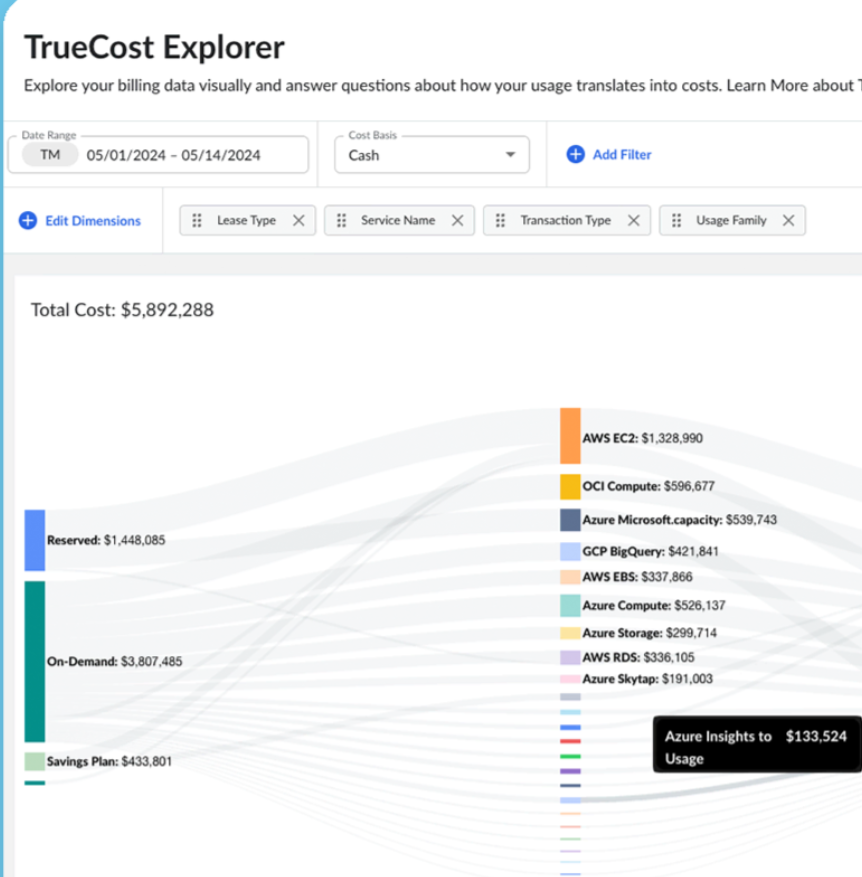Click the 'On-Demand: $3,807,485' label

pyautogui.click(x=115, y=662)
